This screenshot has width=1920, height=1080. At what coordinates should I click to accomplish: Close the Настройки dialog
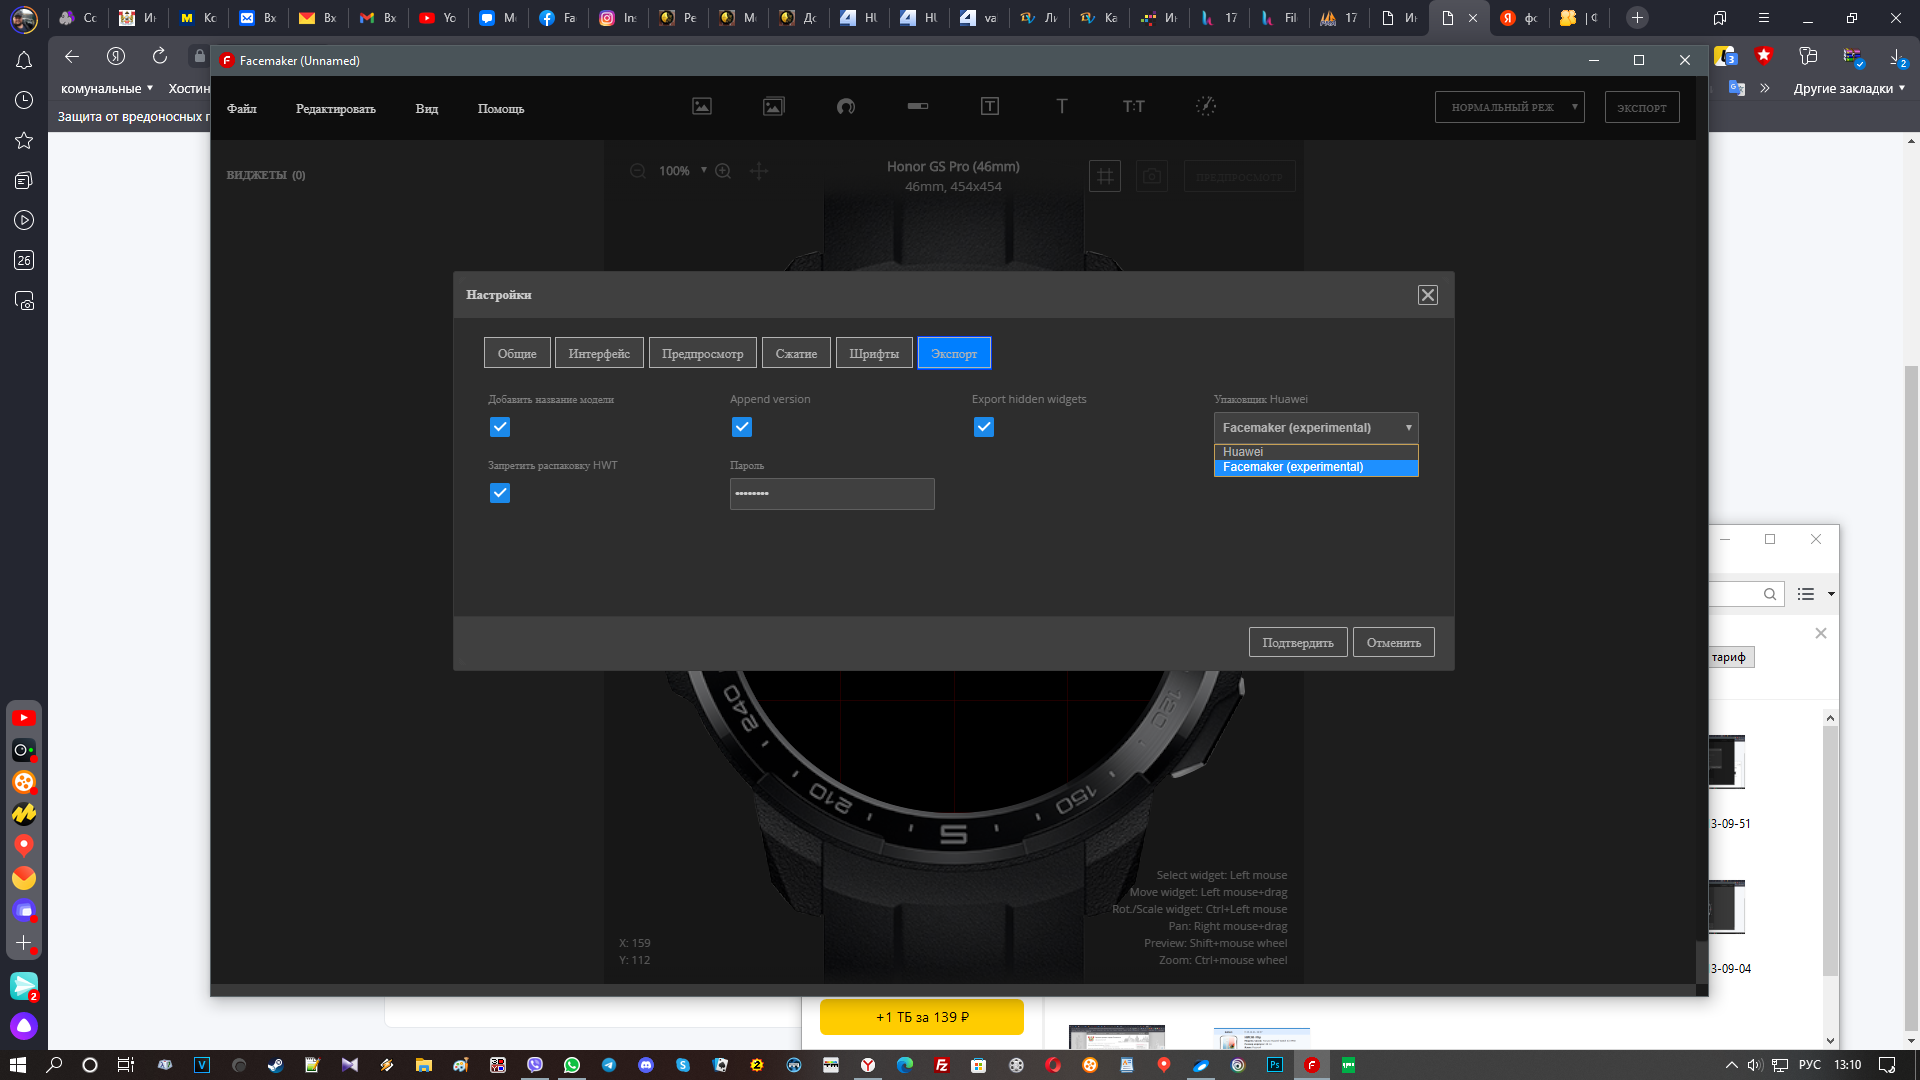coord(1428,295)
